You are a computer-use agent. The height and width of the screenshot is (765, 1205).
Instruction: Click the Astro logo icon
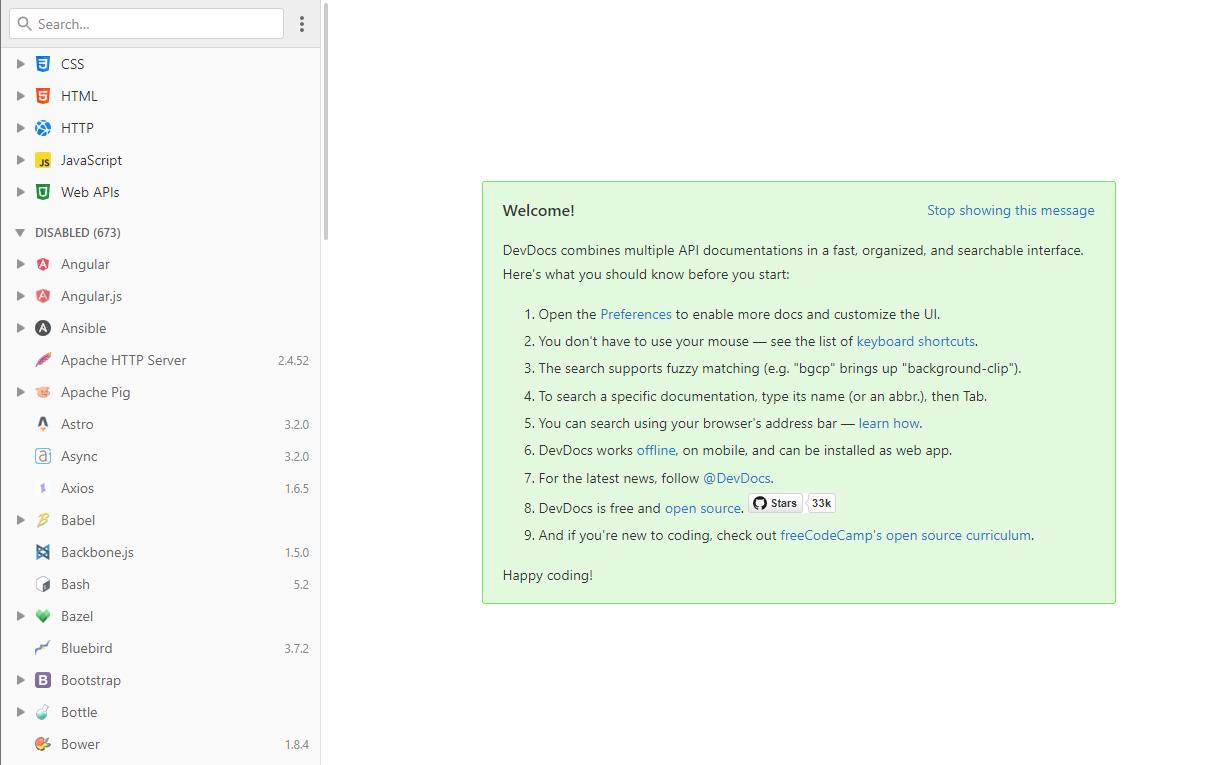[x=43, y=424]
